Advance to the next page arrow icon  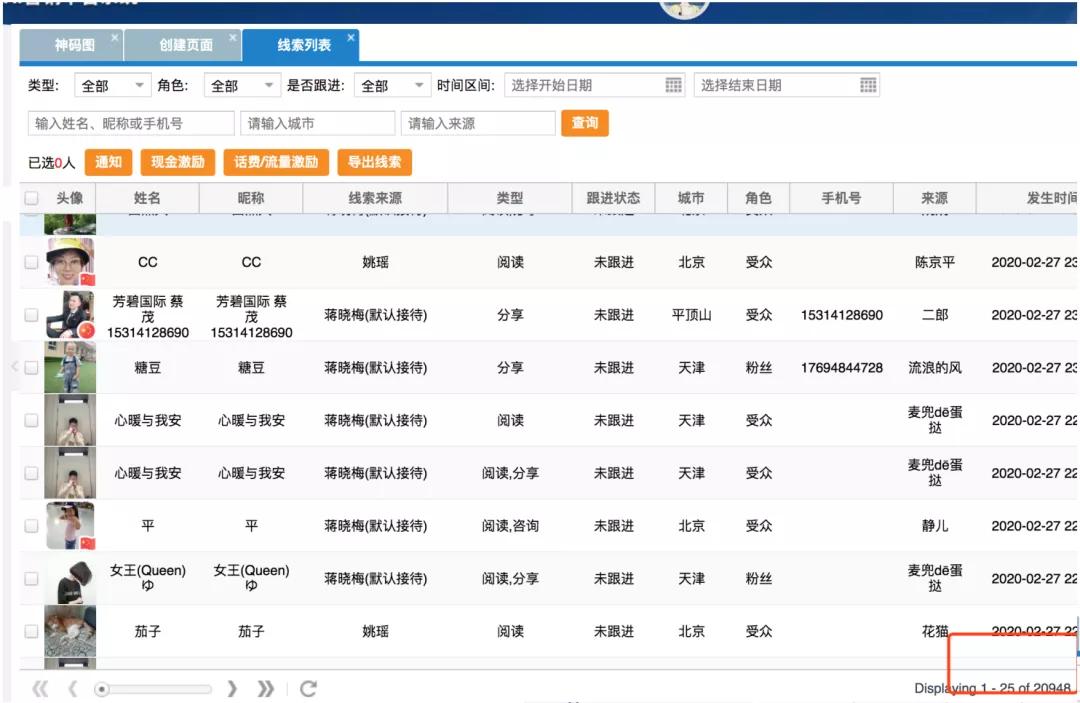coord(233,688)
